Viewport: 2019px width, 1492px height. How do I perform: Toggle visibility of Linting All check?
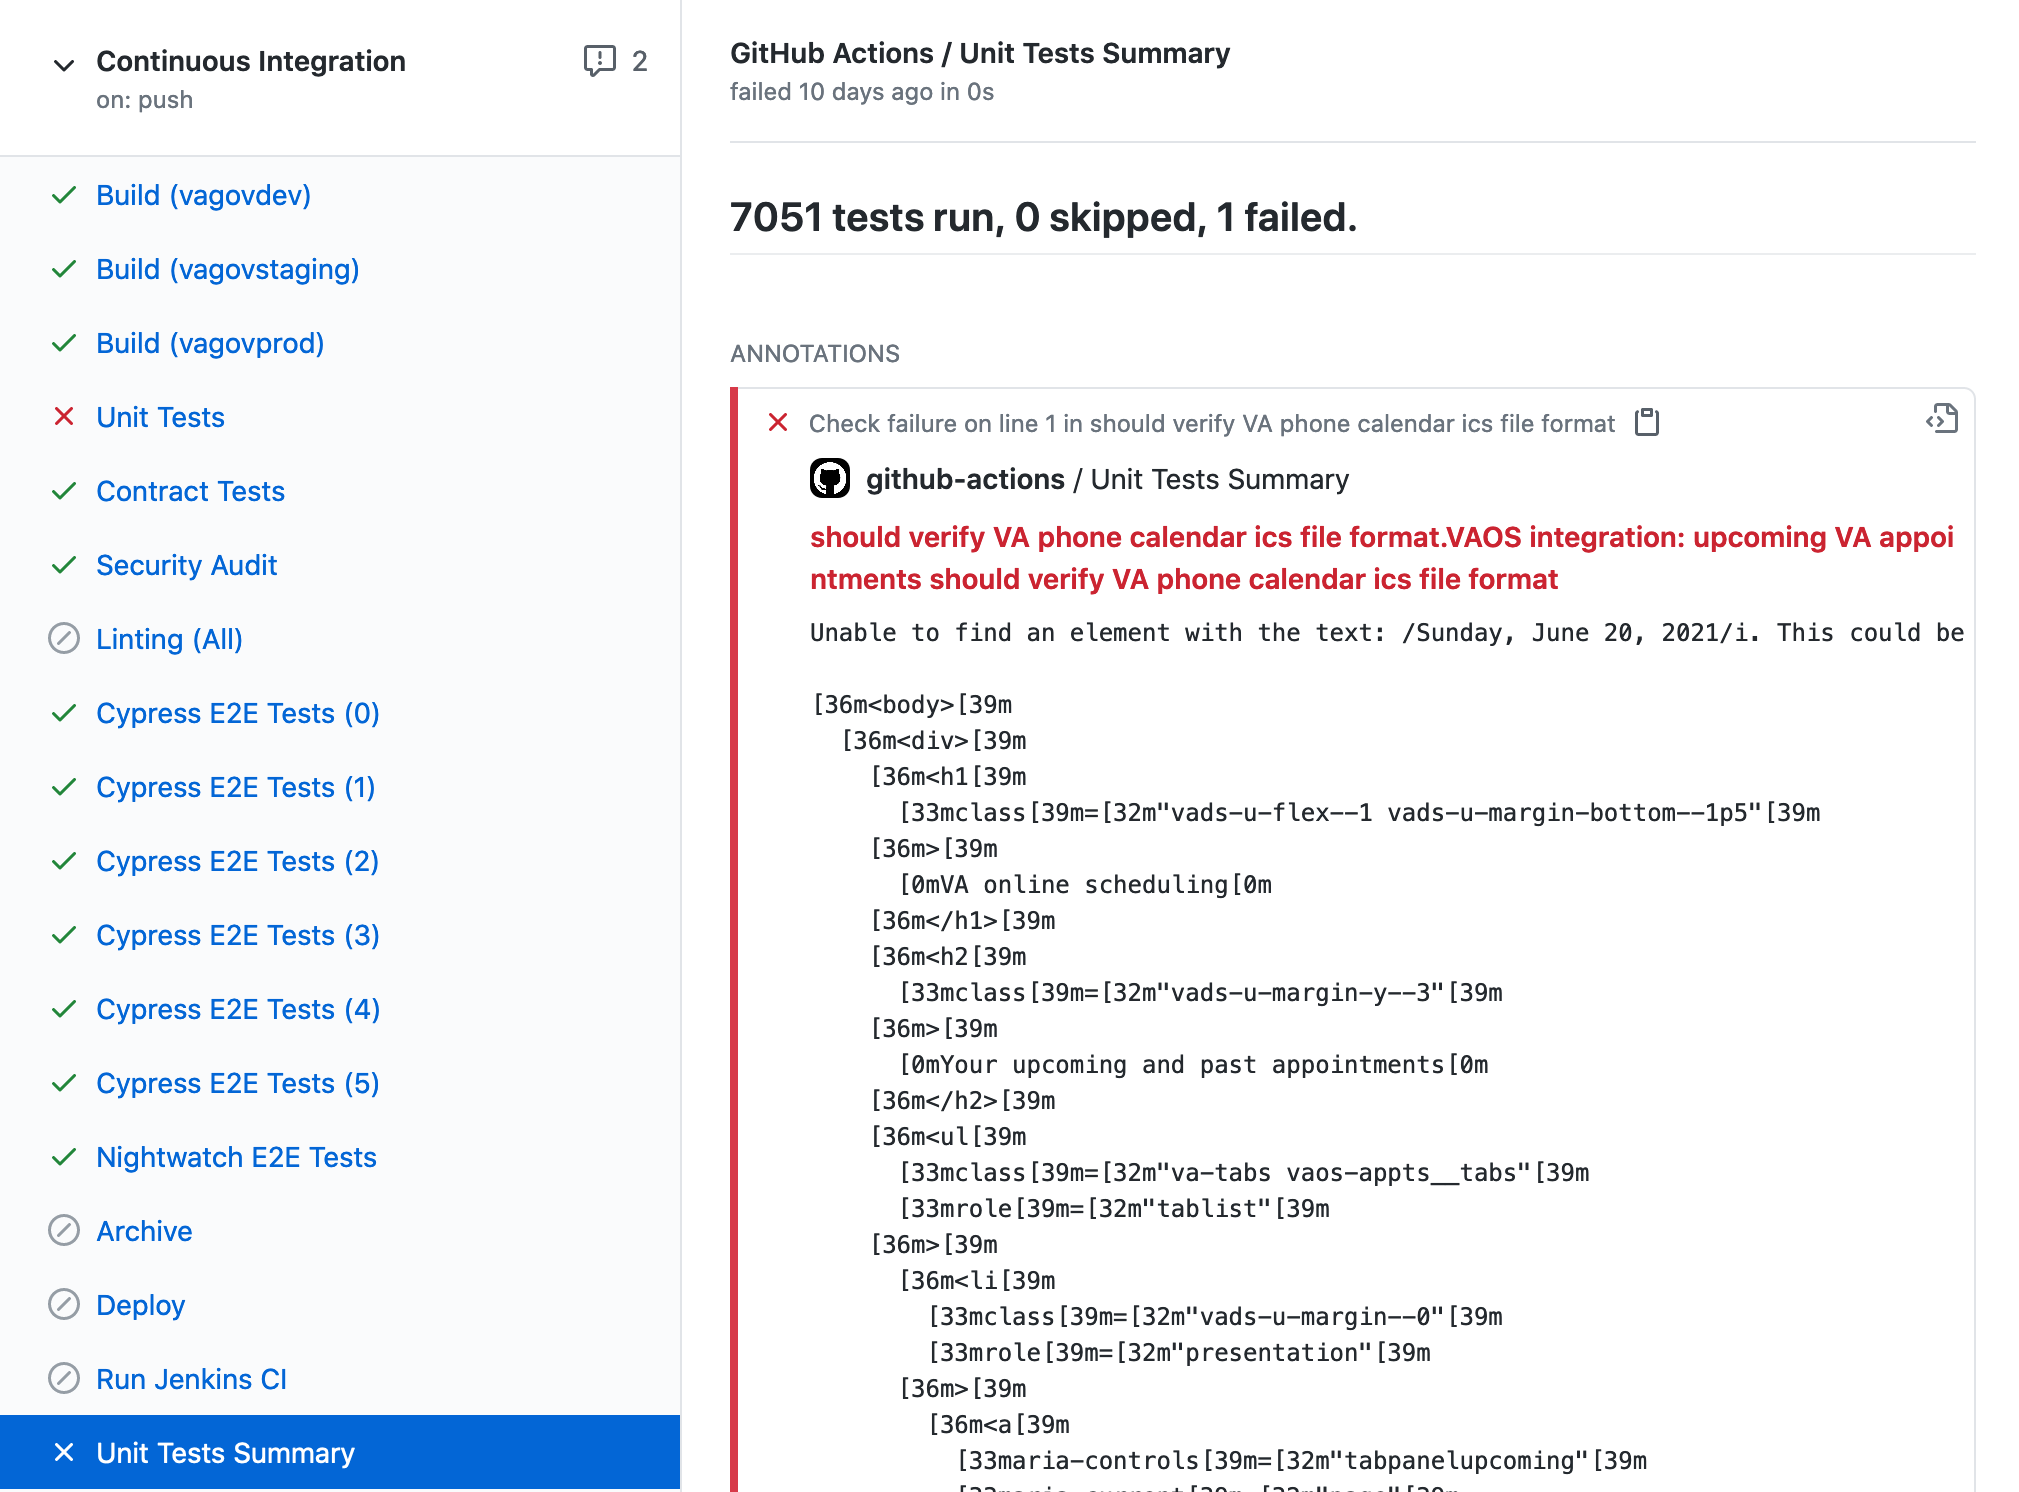click(172, 639)
